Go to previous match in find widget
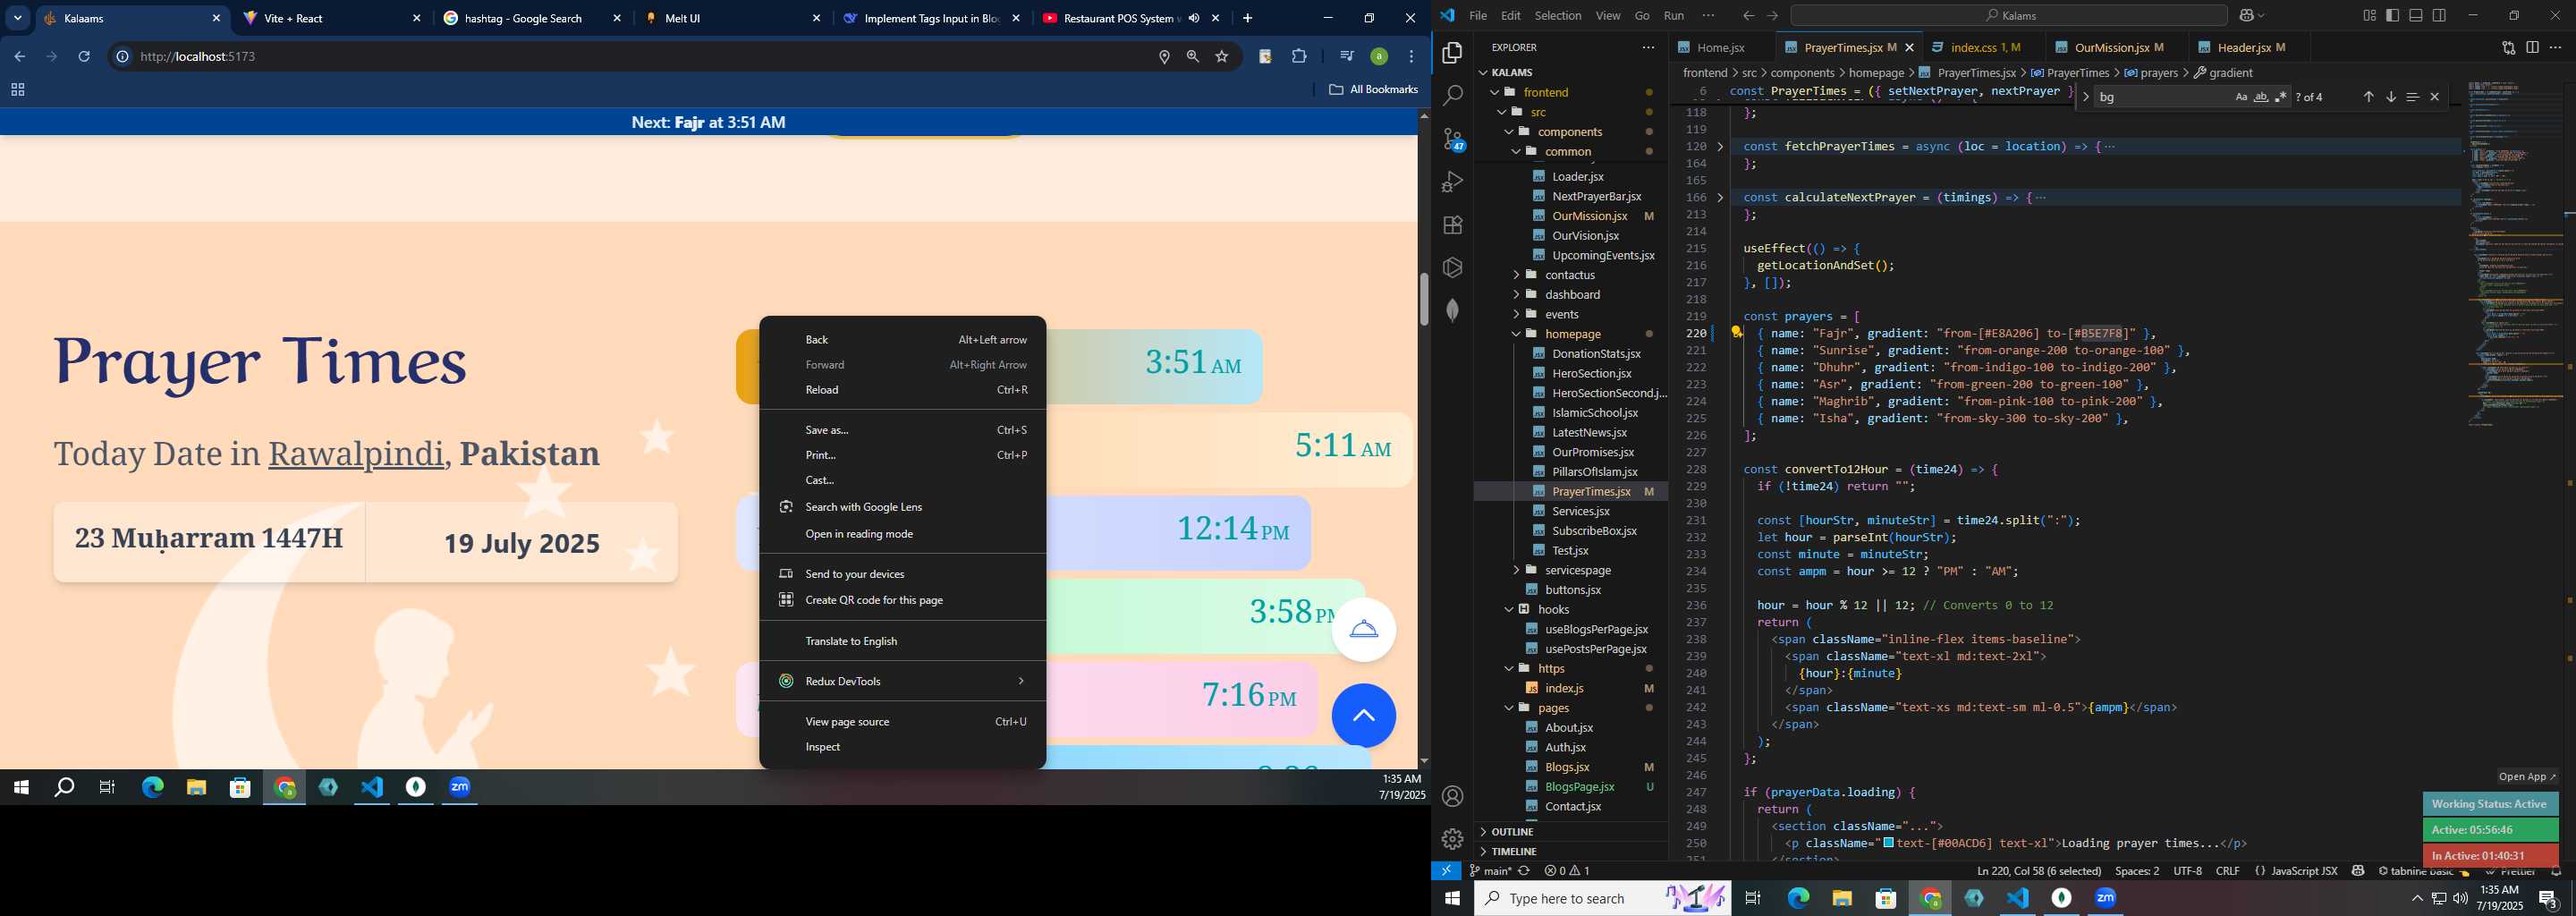This screenshot has width=2576, height=916. [2368, 97]
